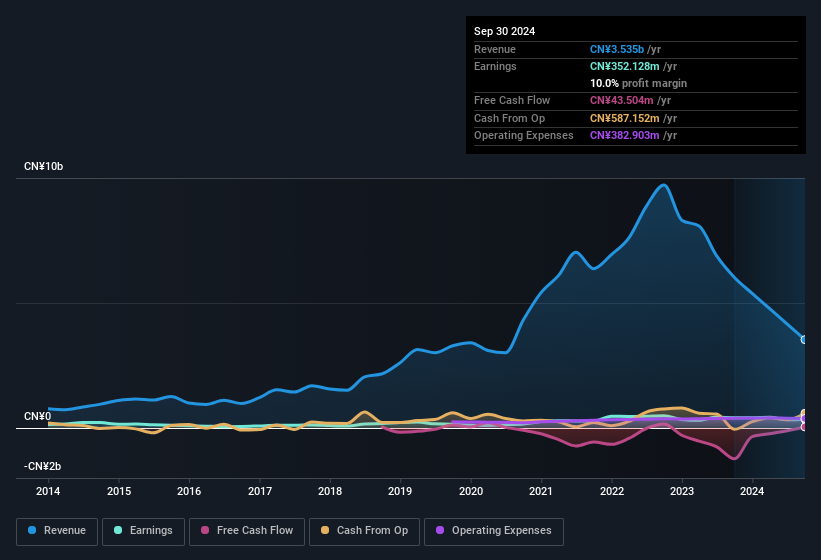
Task: Select the 2021 x-axis label
Action: [541, 491]
